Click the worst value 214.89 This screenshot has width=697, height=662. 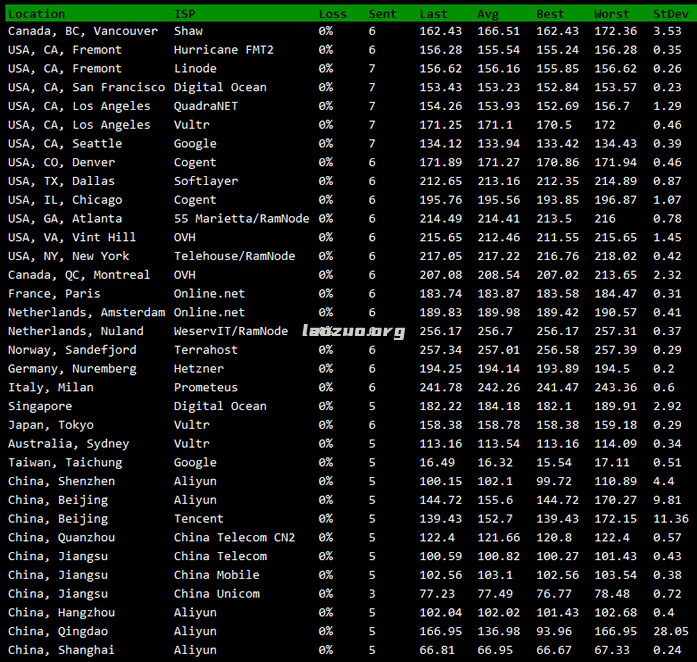click(616, 181)
